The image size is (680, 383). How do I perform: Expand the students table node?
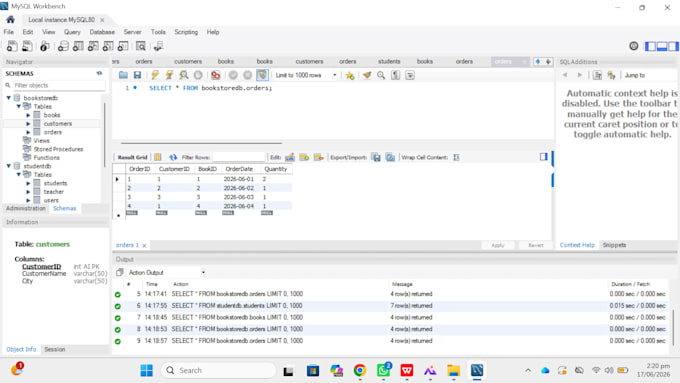click(x=28, y=183)
